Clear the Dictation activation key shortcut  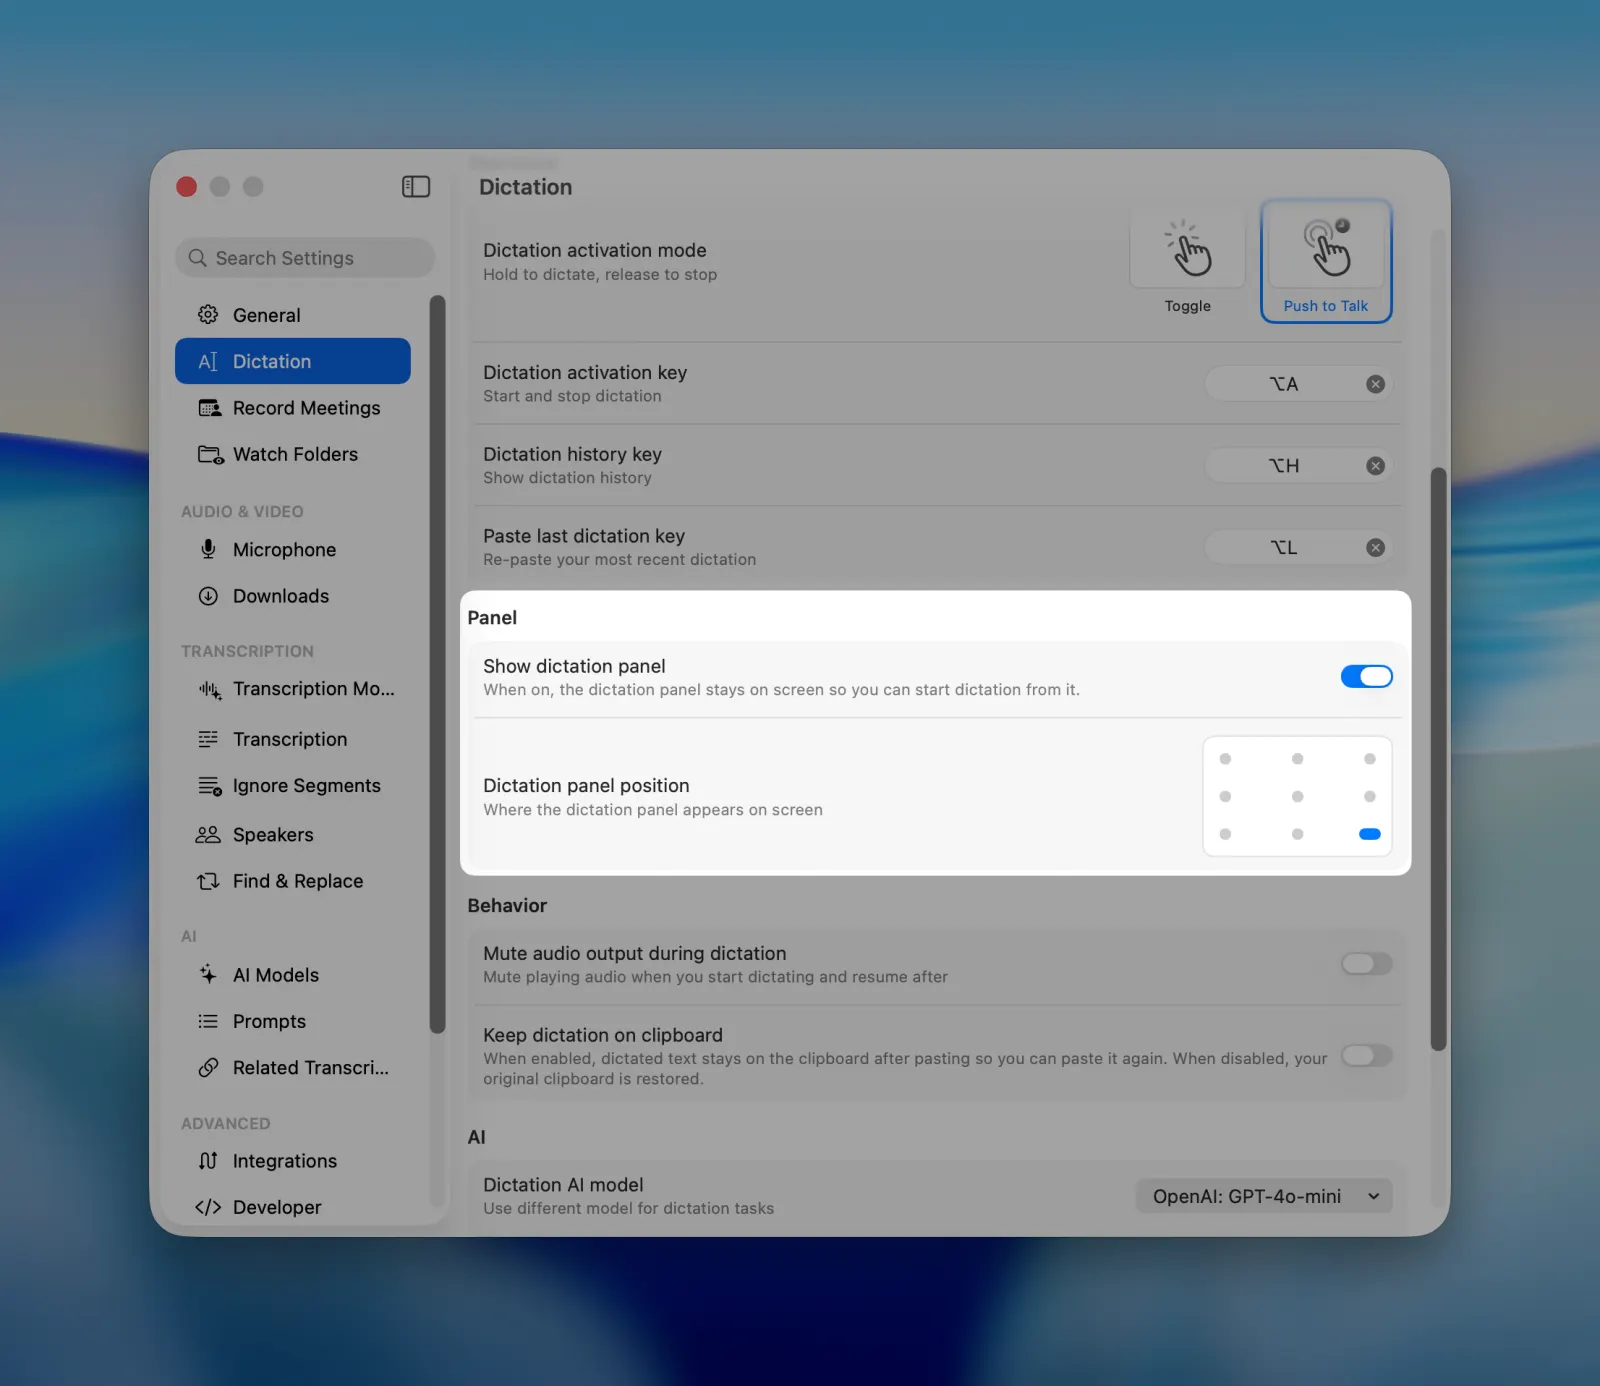1376,384
